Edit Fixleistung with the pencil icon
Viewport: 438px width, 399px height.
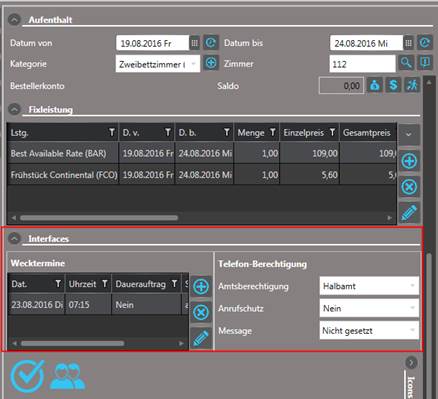(409, 212)
